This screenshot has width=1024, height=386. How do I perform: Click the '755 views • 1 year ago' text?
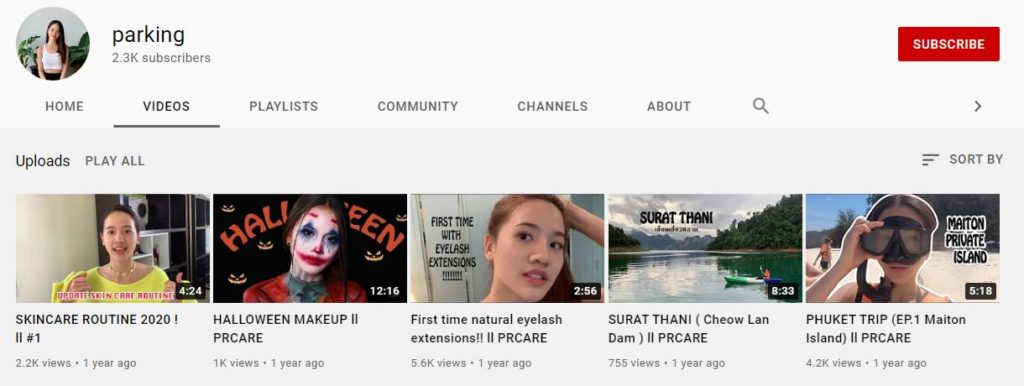667,363
